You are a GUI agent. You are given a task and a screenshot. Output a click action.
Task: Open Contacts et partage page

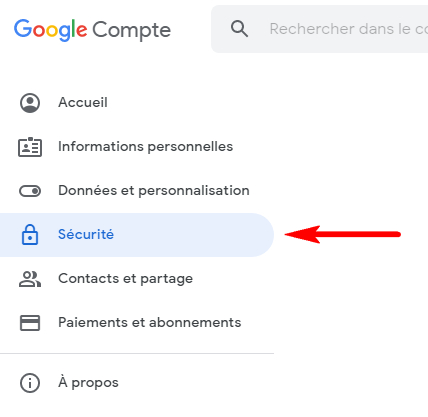pyautogui.click(x=126, y=279)
